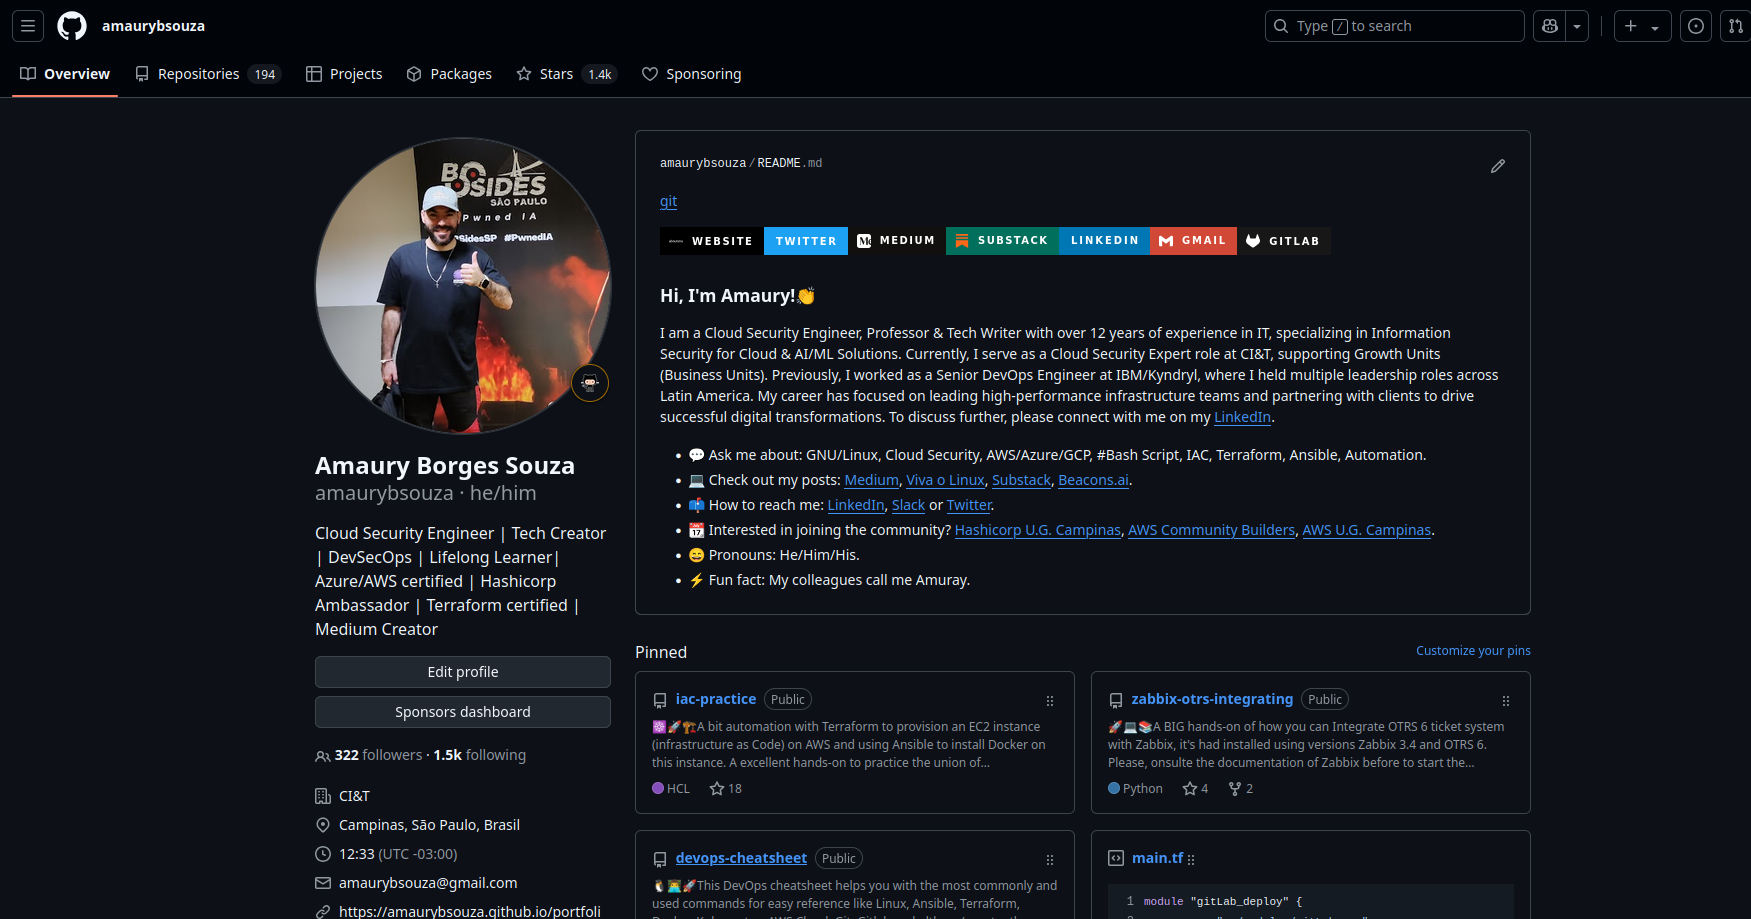
Task: Switch to the Overview tab
Action: tap(65, 74)
